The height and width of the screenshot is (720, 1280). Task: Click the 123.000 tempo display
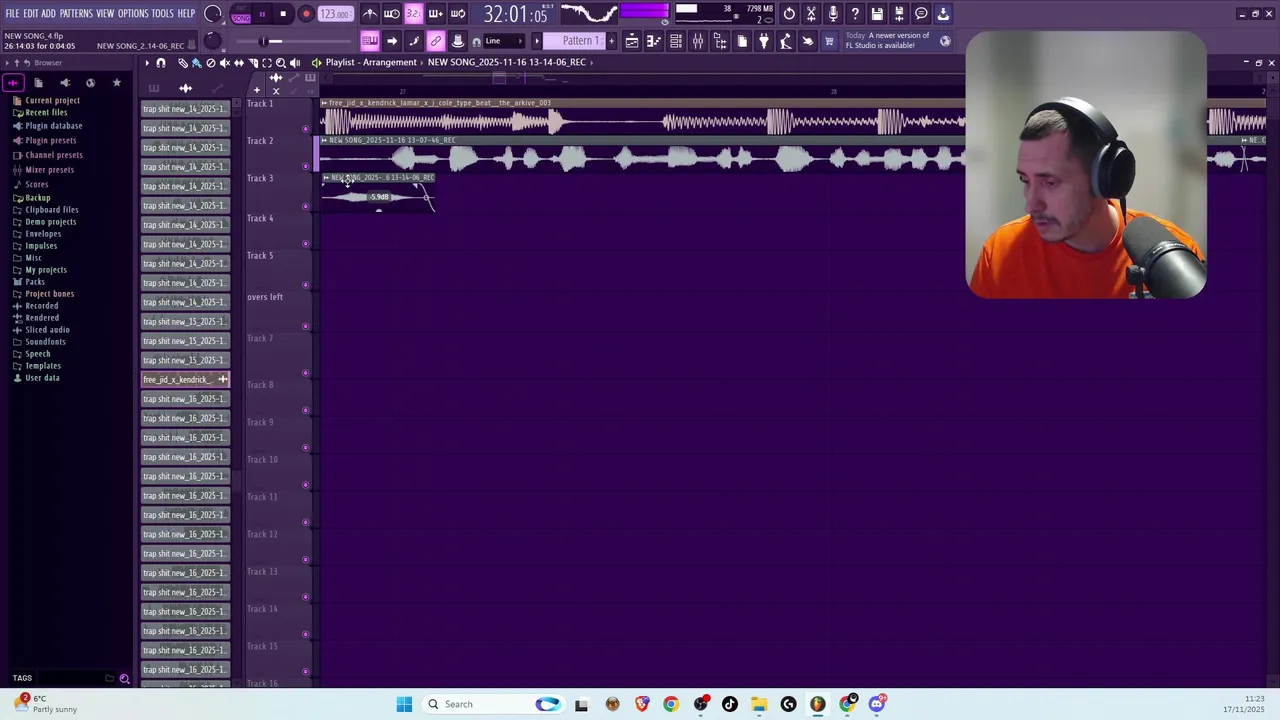(x=335, y=14)
